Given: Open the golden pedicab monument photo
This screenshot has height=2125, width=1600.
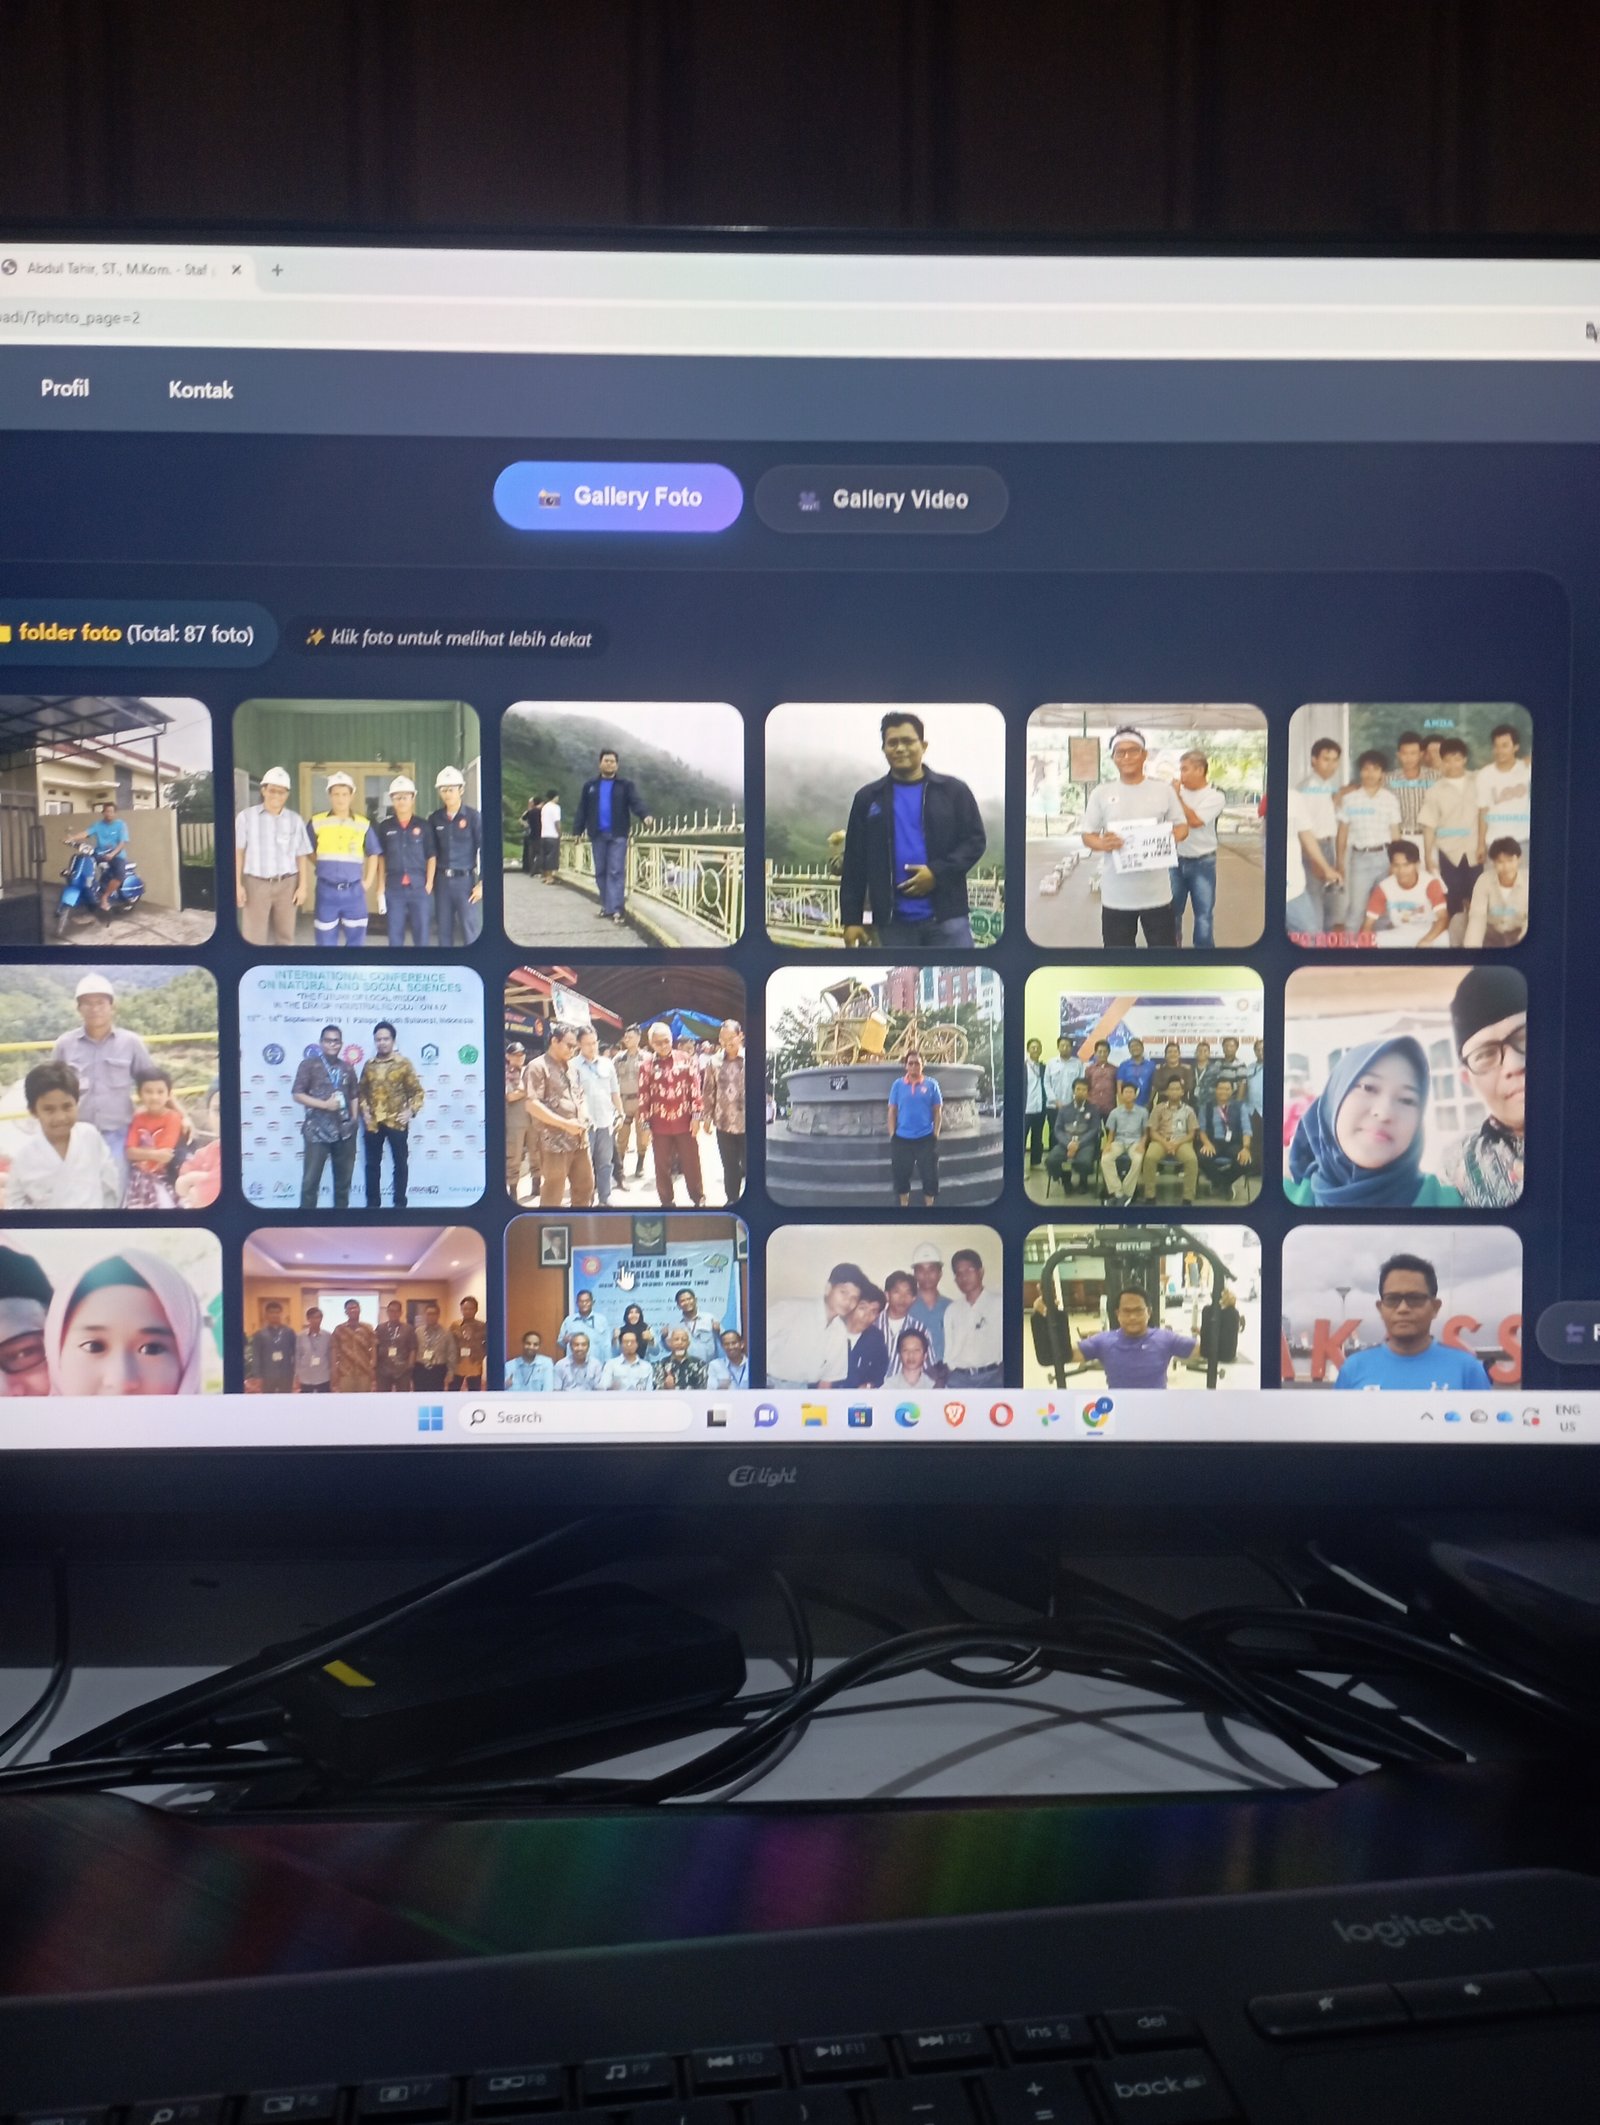Looking at the screenshot, I should click(x=884, y=1086).
